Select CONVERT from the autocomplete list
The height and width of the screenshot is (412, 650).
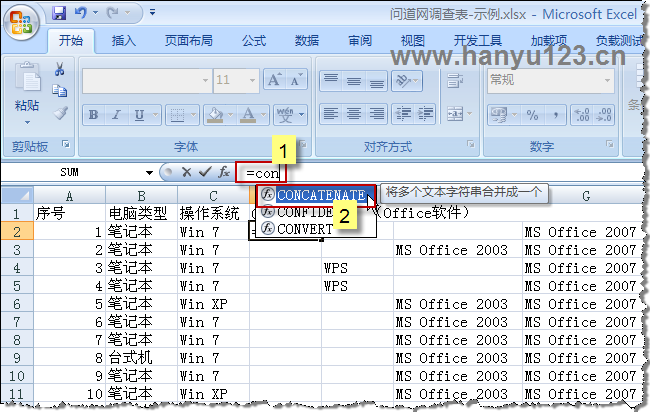[x=316, y=229]
